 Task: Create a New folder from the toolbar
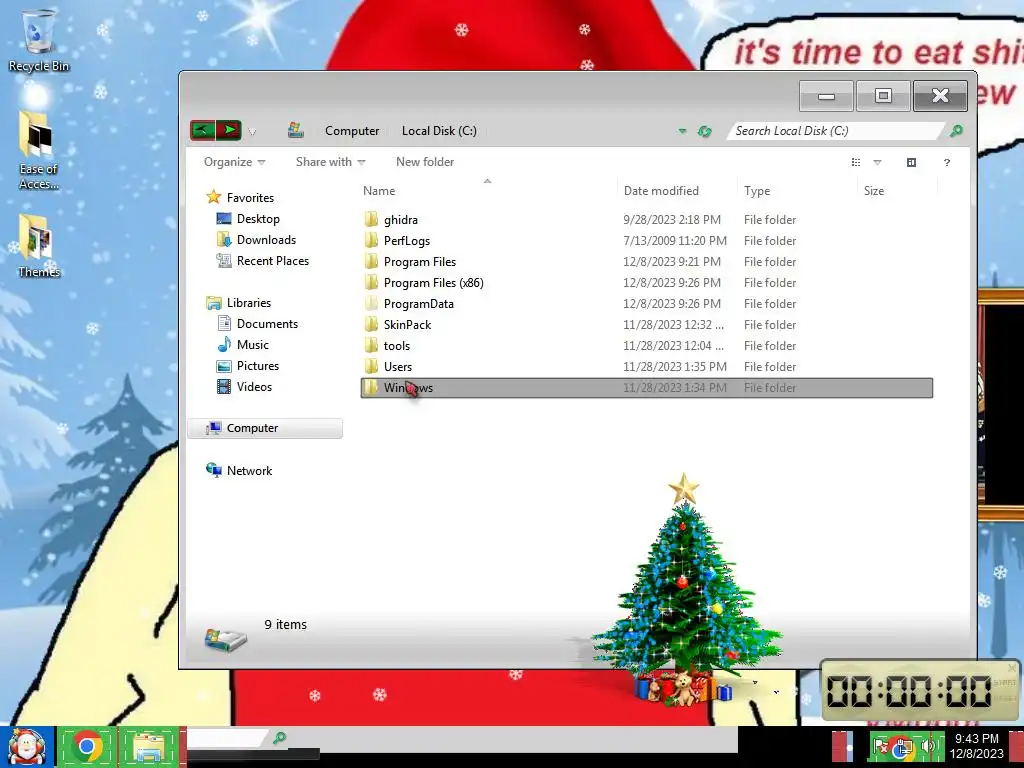(424, 162)
